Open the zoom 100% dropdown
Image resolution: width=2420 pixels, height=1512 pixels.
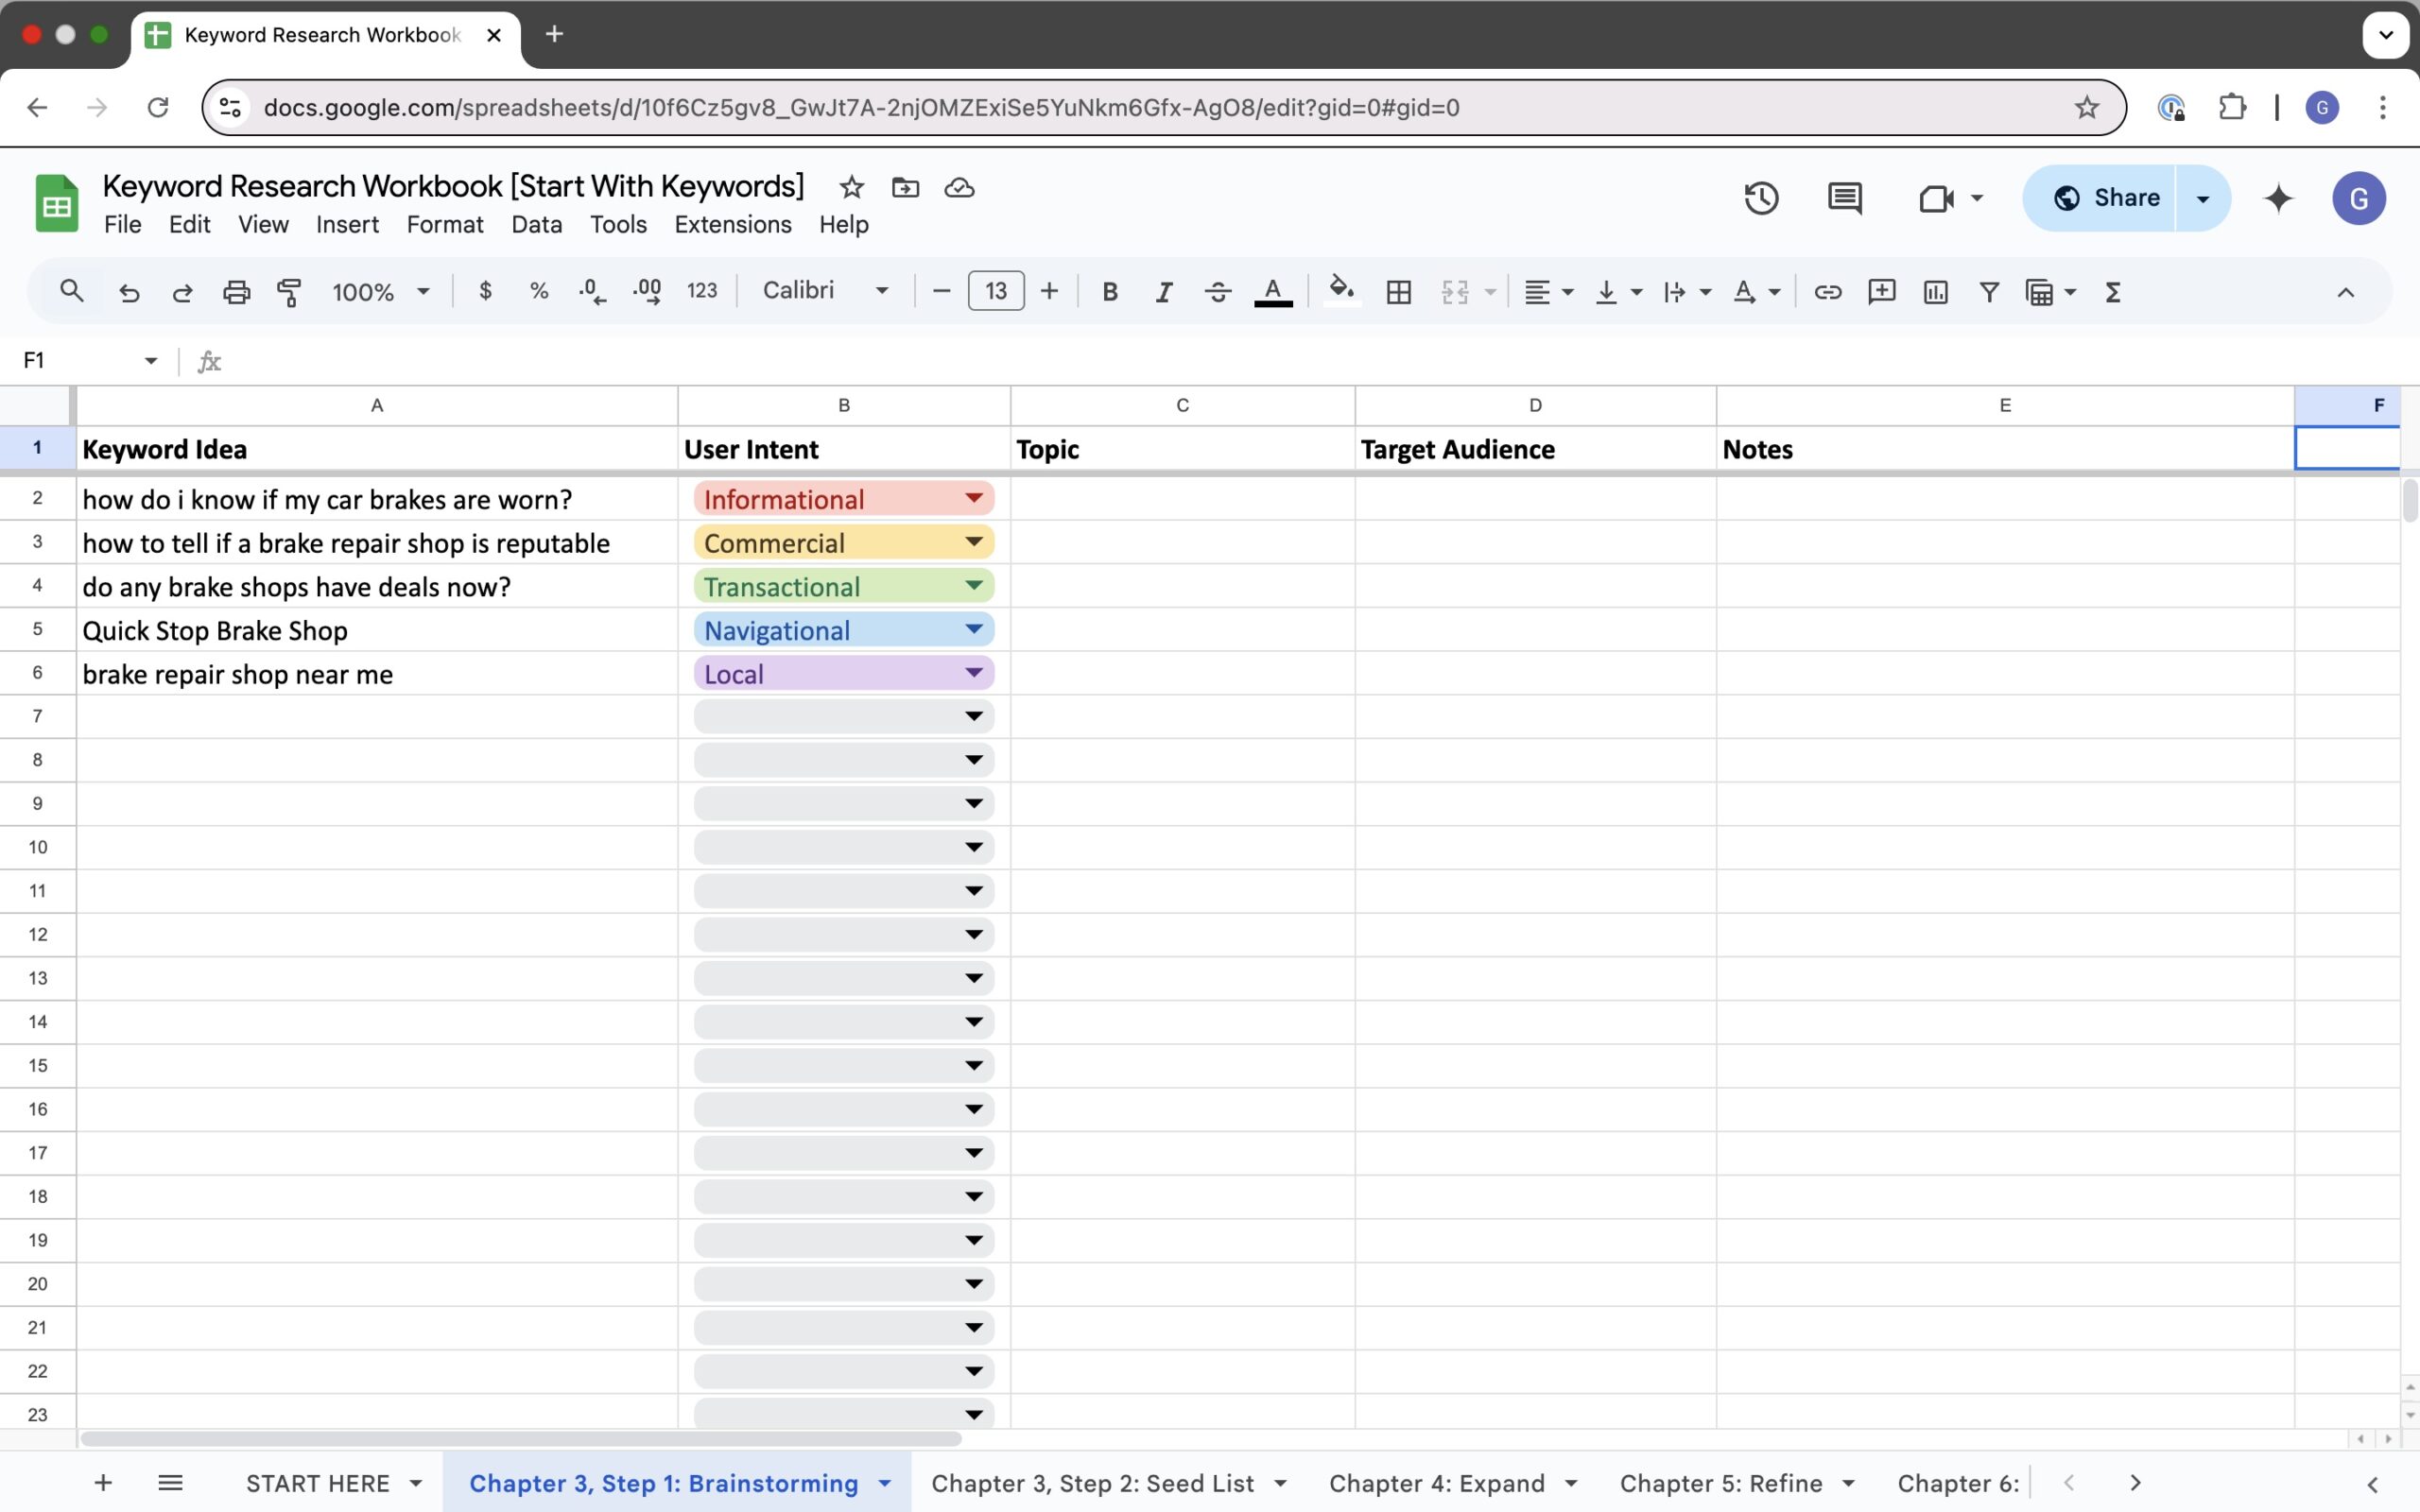381,292
